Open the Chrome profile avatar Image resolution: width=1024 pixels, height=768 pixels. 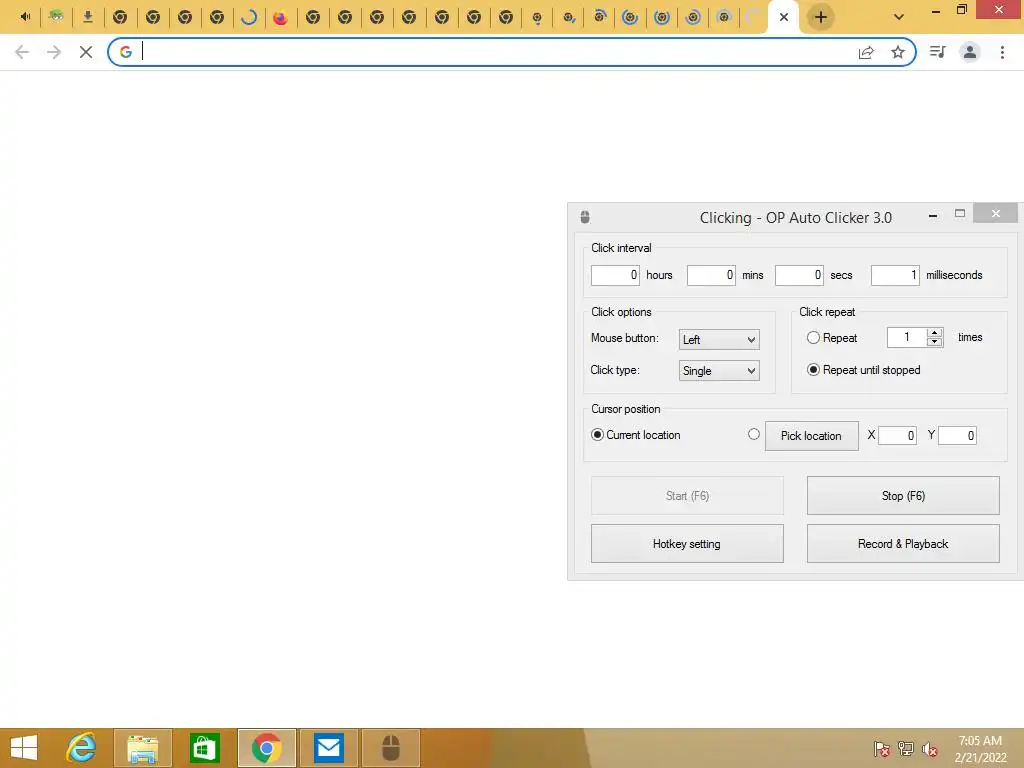click(x=970, y=52)
